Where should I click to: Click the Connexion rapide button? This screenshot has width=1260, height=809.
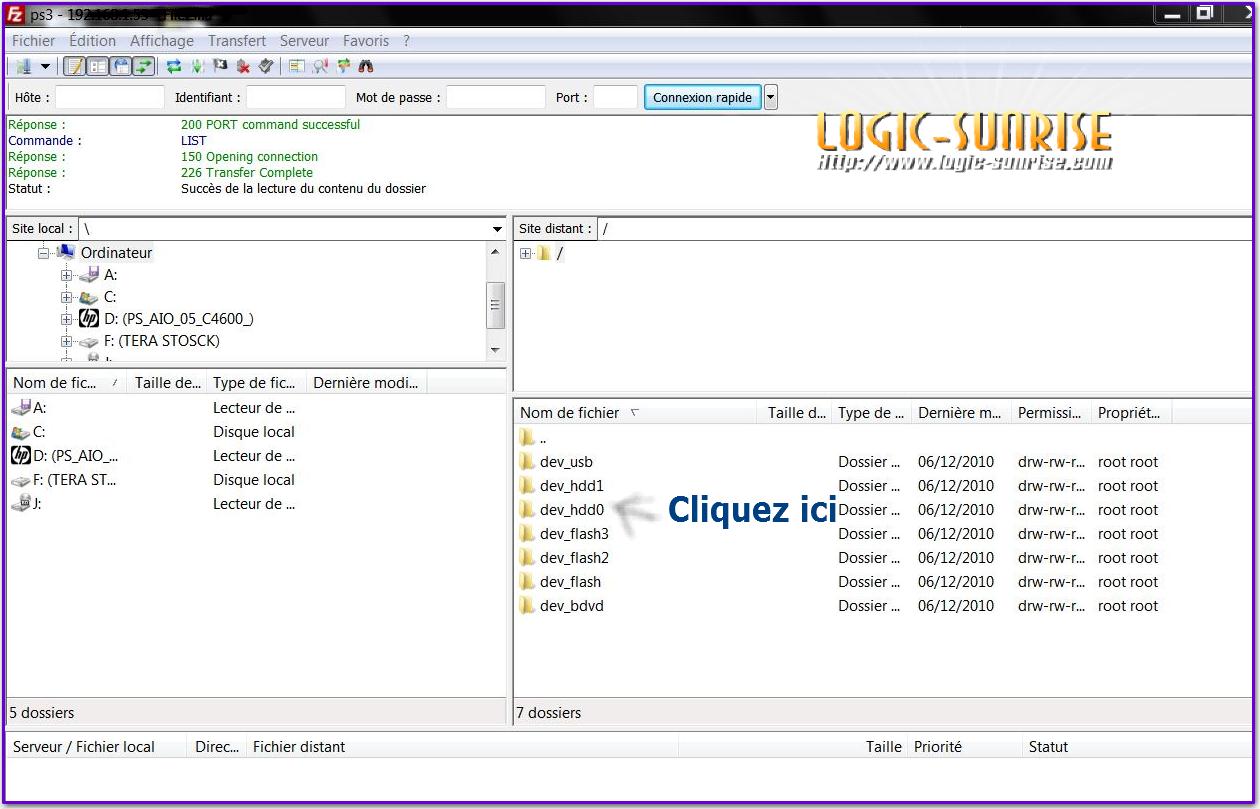point(703,97)
